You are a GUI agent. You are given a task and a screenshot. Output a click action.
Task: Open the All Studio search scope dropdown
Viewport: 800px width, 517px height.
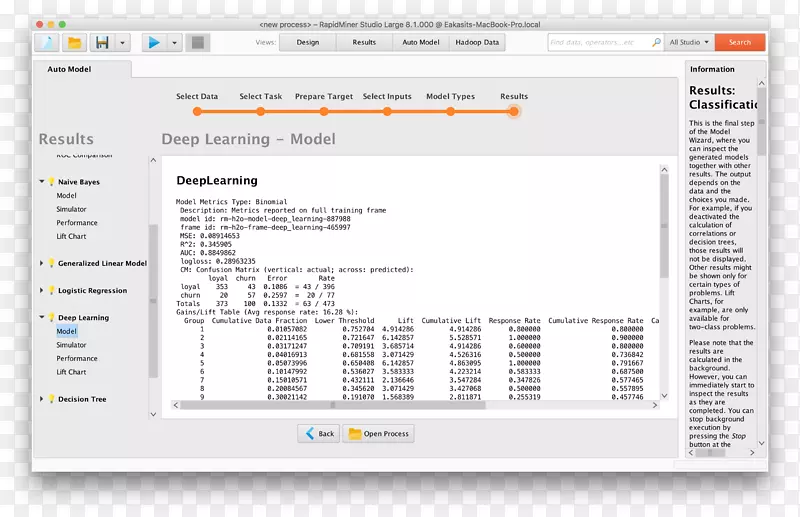pyautogui.click(x=690, y=43)
